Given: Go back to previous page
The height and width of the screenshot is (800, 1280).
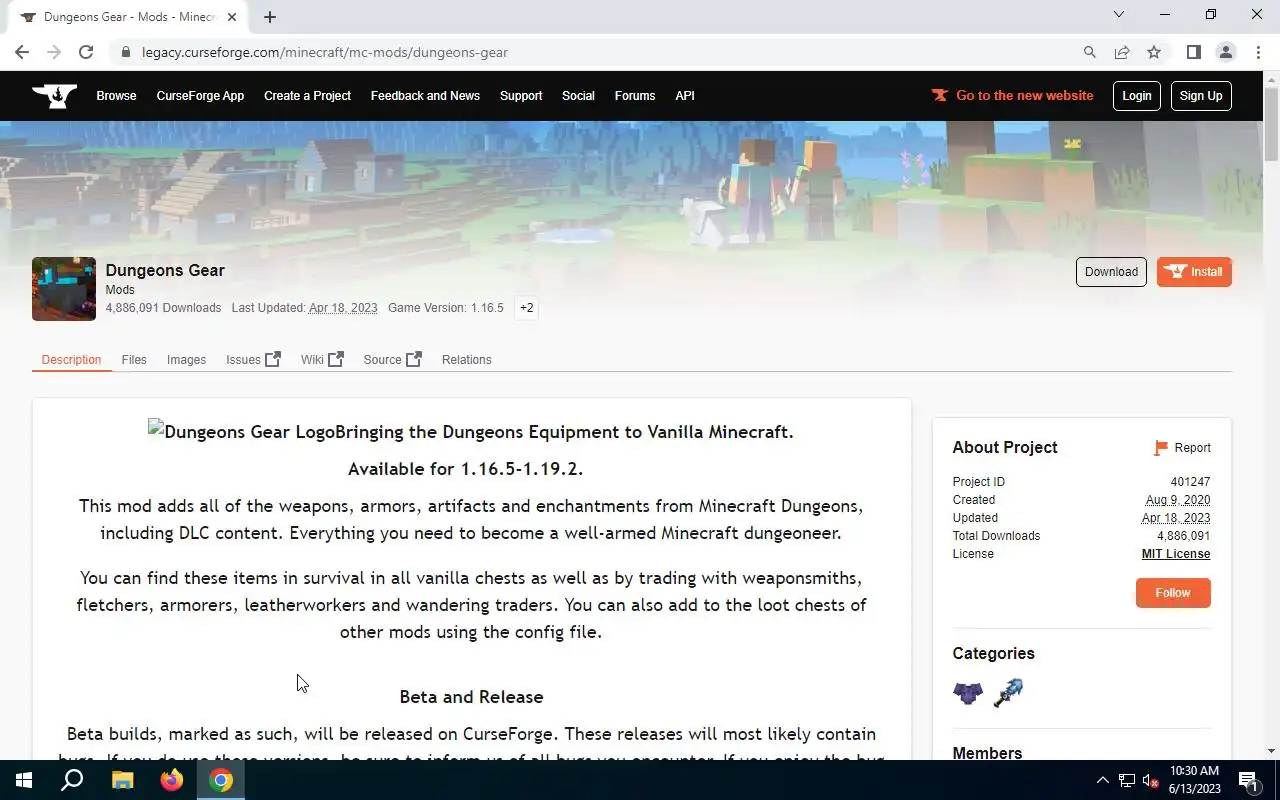Looking at the screenshot, I should click(x=22, y=52).
